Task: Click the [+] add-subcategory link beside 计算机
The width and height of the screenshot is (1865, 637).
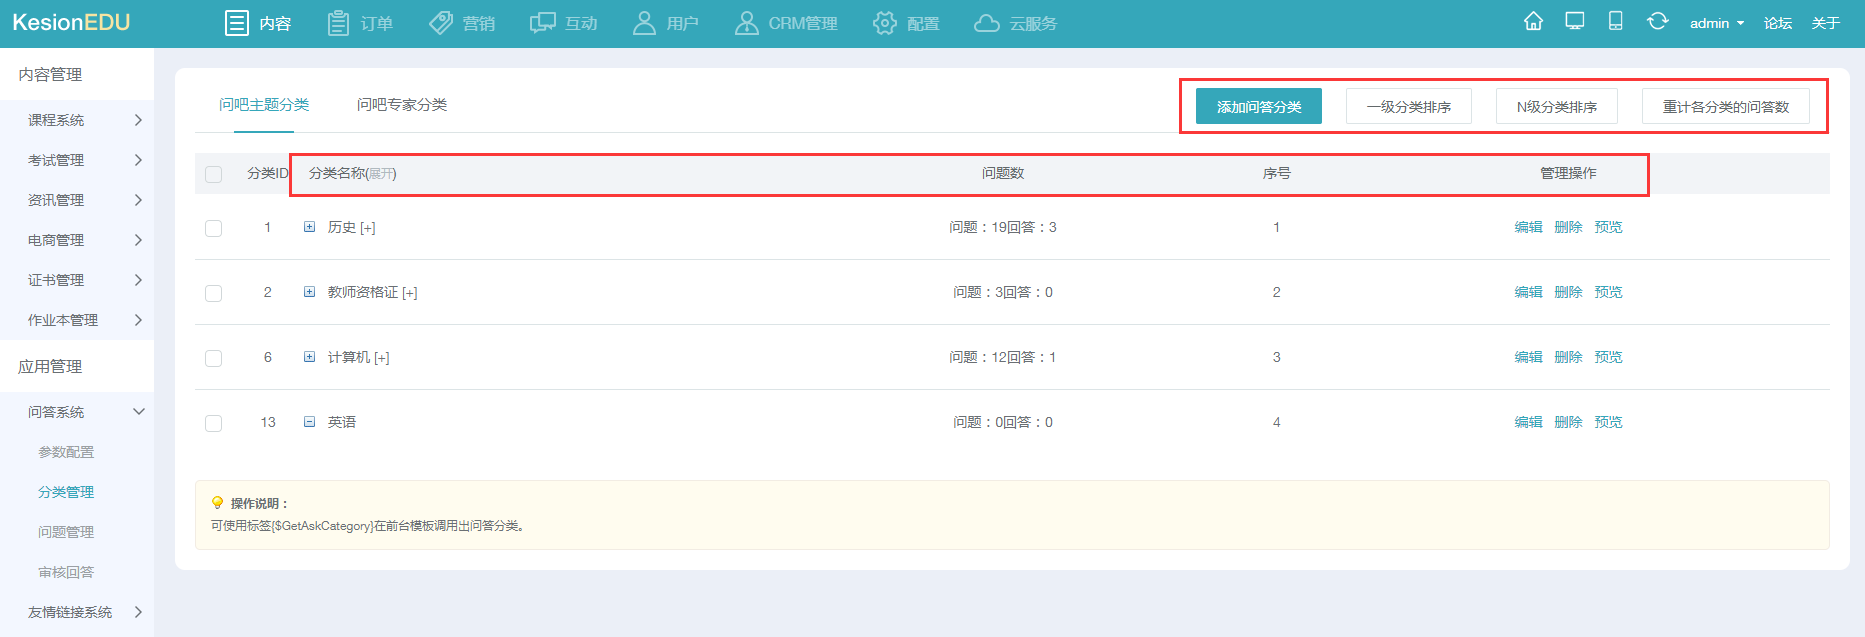Action: click(382, 358)
